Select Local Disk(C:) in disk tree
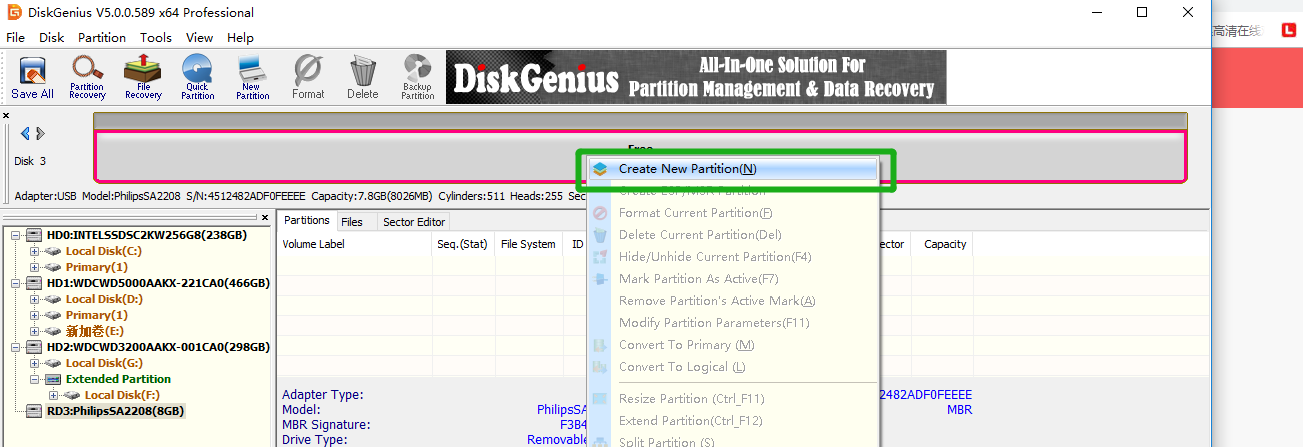 [104, 251]
